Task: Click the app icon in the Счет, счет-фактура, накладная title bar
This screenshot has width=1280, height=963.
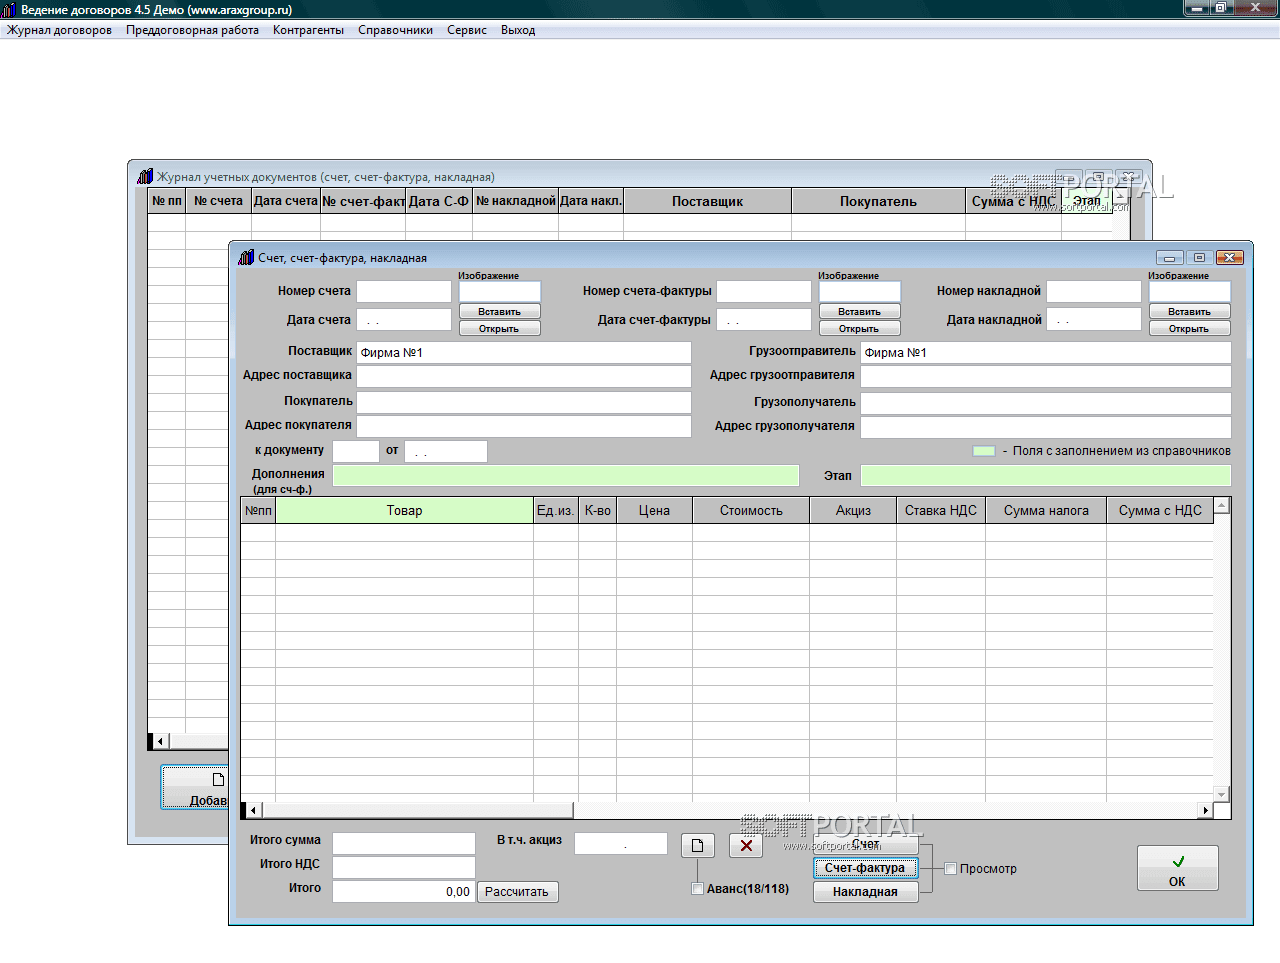Action: coord(246,257)
